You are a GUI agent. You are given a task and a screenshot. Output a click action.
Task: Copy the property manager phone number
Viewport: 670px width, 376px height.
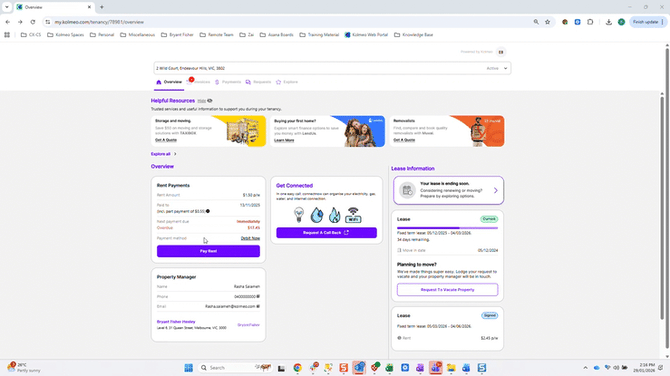(258, 297)
